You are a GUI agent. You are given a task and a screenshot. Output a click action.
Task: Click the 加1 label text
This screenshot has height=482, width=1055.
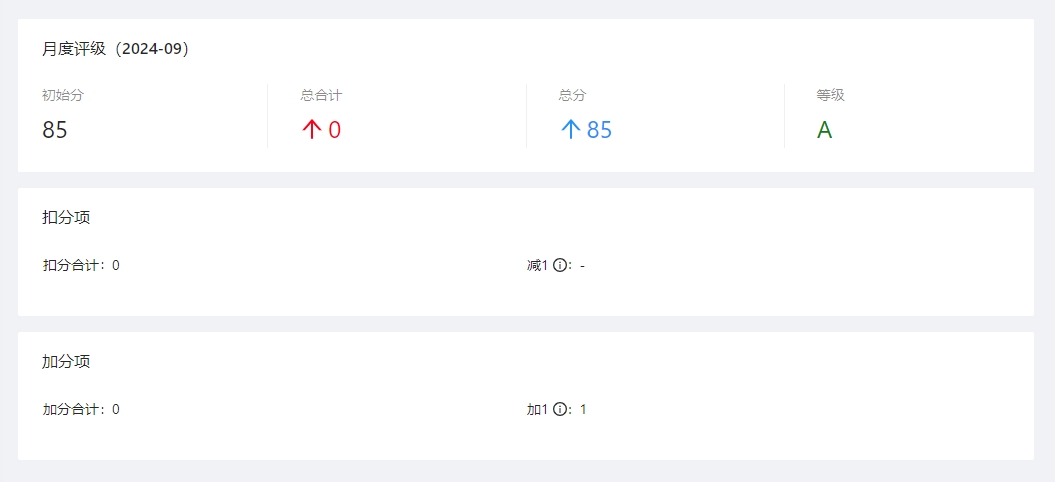click(x=537, y=410)
